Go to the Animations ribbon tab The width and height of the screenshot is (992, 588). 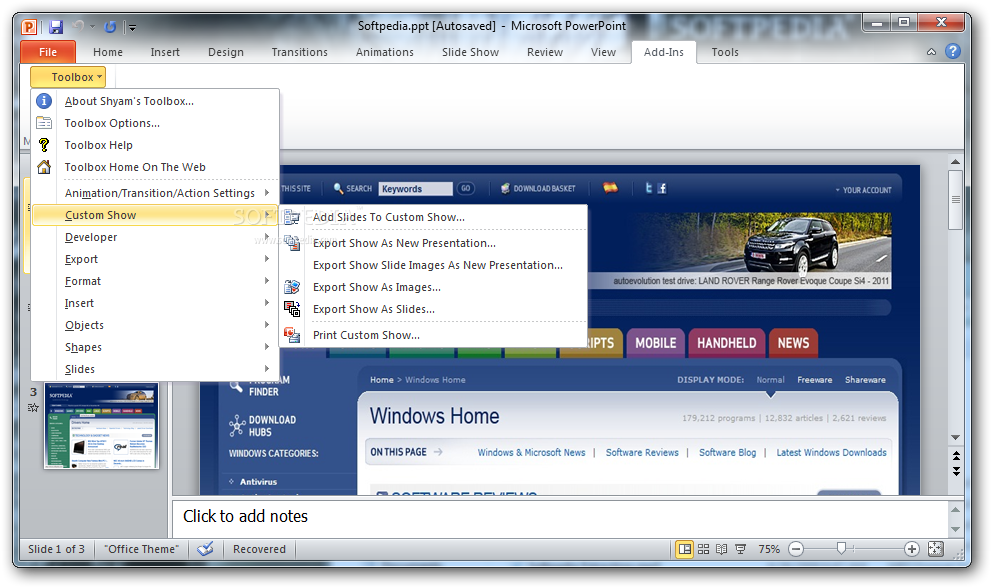tap(385, 52)
